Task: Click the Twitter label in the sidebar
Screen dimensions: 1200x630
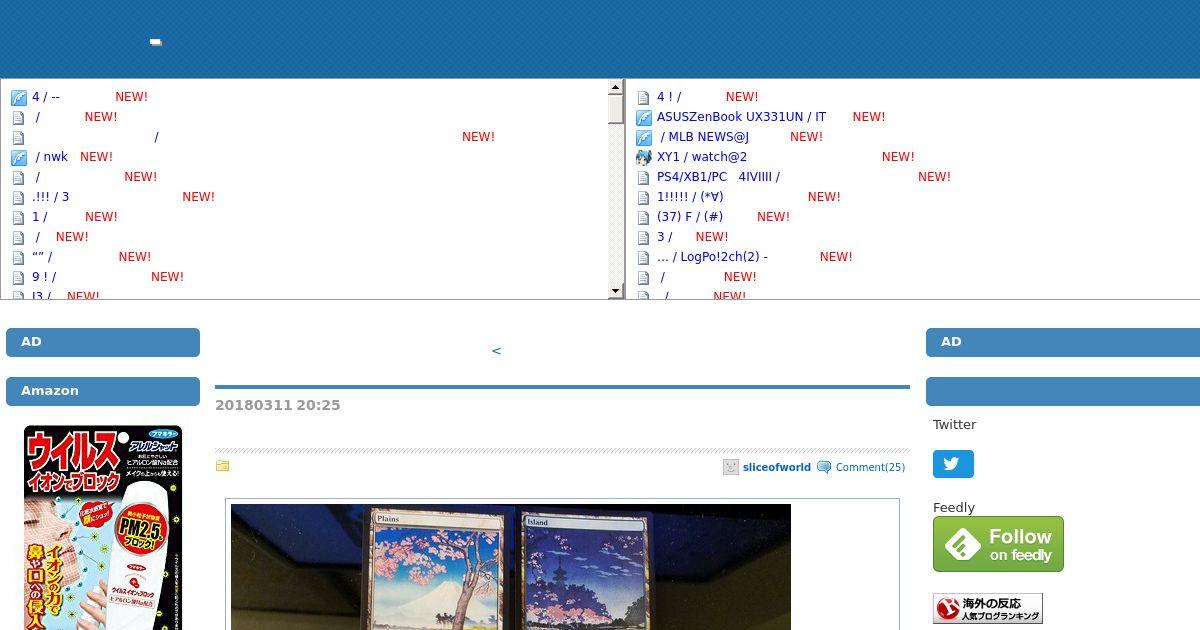Action: click(954, 424)
